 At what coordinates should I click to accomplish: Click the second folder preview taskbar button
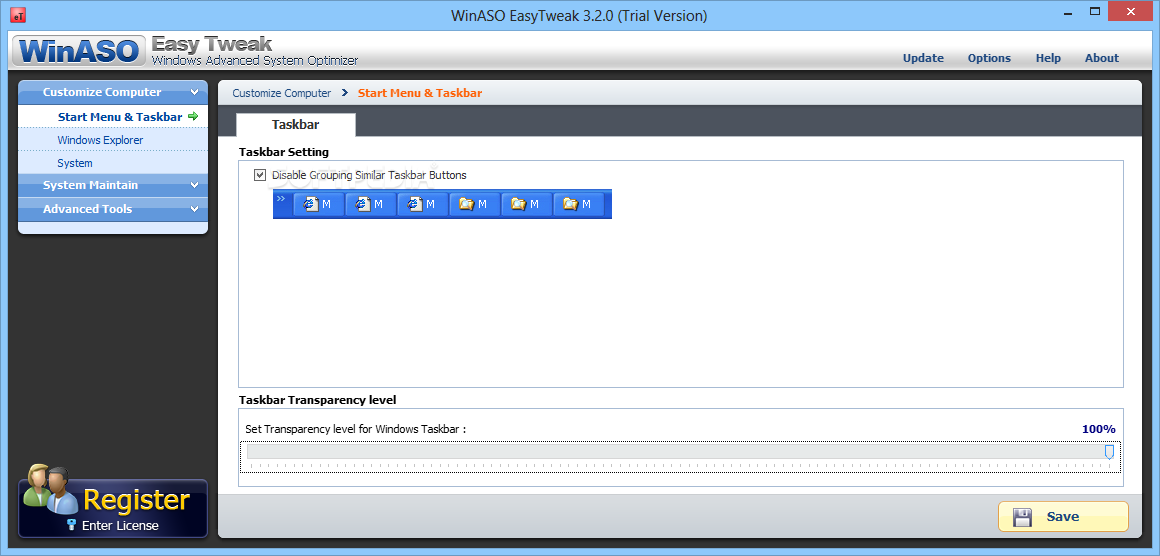(x=526, y=204)
